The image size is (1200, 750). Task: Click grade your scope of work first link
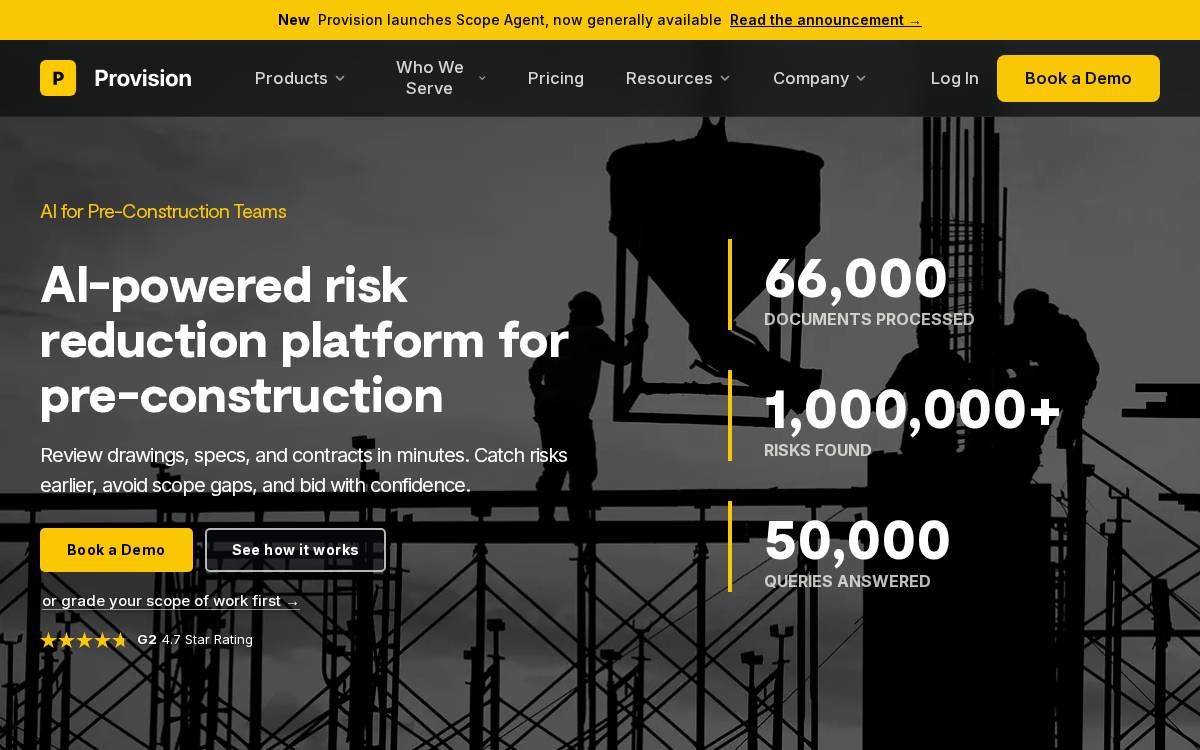(171, 601)
